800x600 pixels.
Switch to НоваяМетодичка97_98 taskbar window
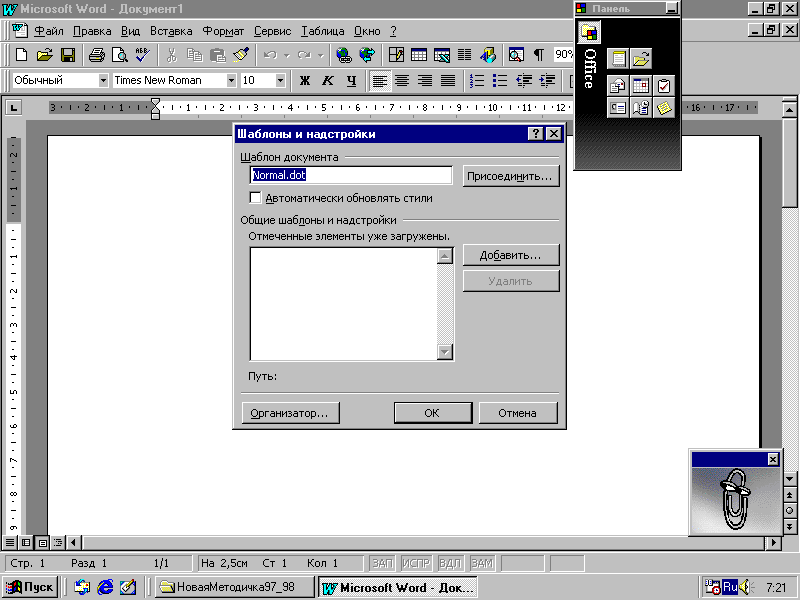pyautogui.click(x=235, y=587)
